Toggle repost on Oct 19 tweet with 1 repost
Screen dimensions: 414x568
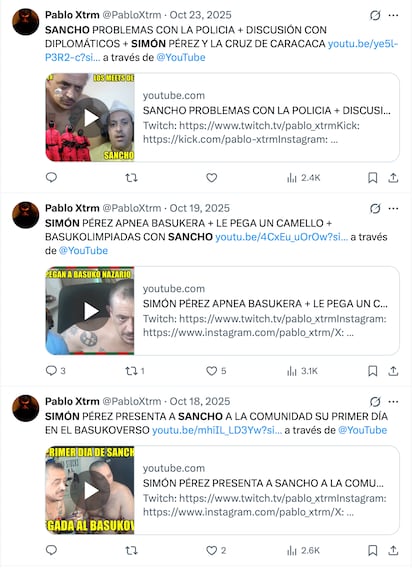[x=135, y=371]
